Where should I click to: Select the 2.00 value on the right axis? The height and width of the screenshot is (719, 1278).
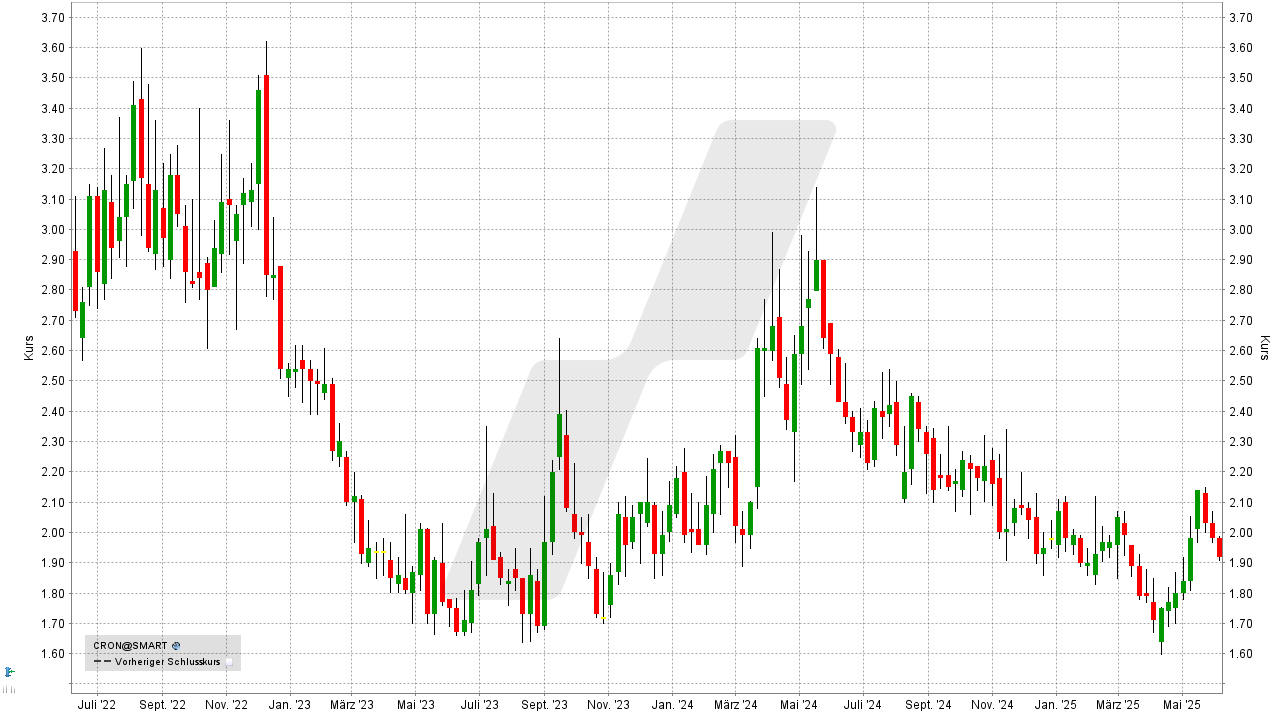click(1241, 533)
